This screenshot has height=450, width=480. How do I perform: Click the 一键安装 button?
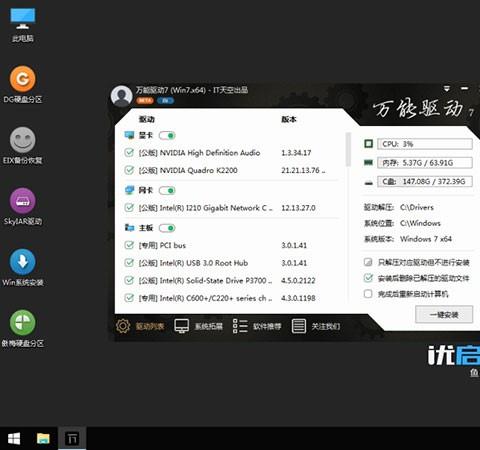click(x=444, y=314)
